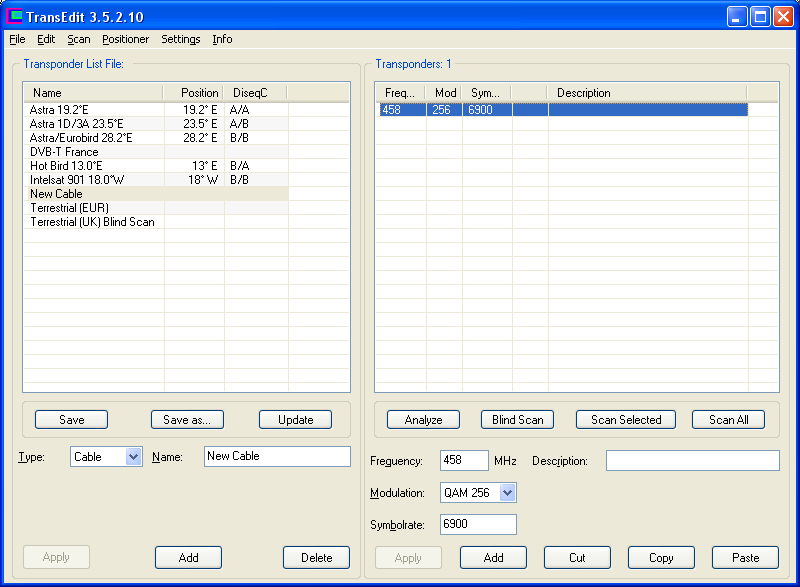The height and width of the screenshot is (587, 800).
Task: Delete the selected transponder list
Action: (316, 557)
